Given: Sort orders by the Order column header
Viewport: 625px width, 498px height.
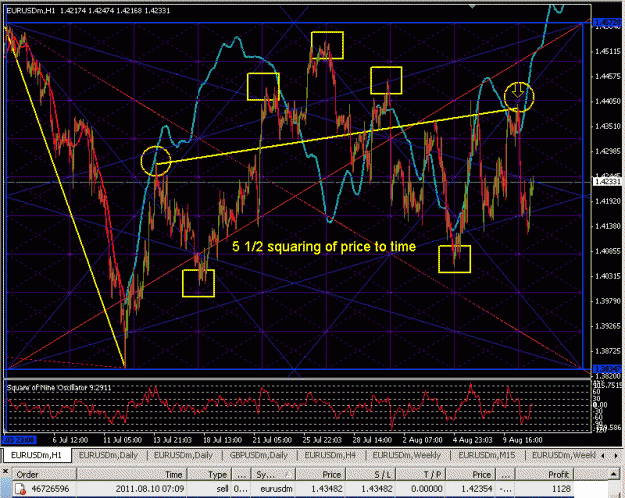Looking at the screenshot, I should coord(44,474).
